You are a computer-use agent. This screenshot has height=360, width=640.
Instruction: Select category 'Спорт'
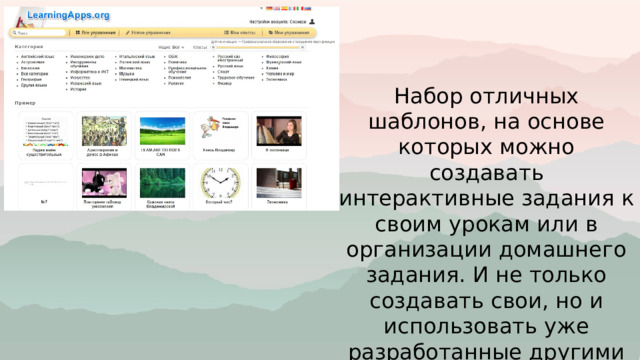[x=223, y=72]
